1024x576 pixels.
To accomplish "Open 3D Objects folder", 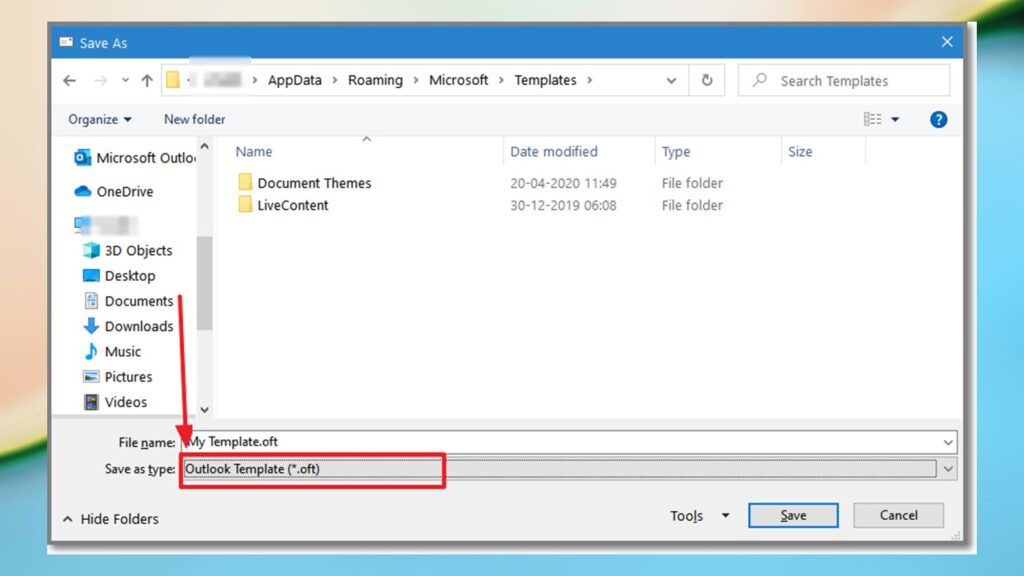I will coord(127,251).
